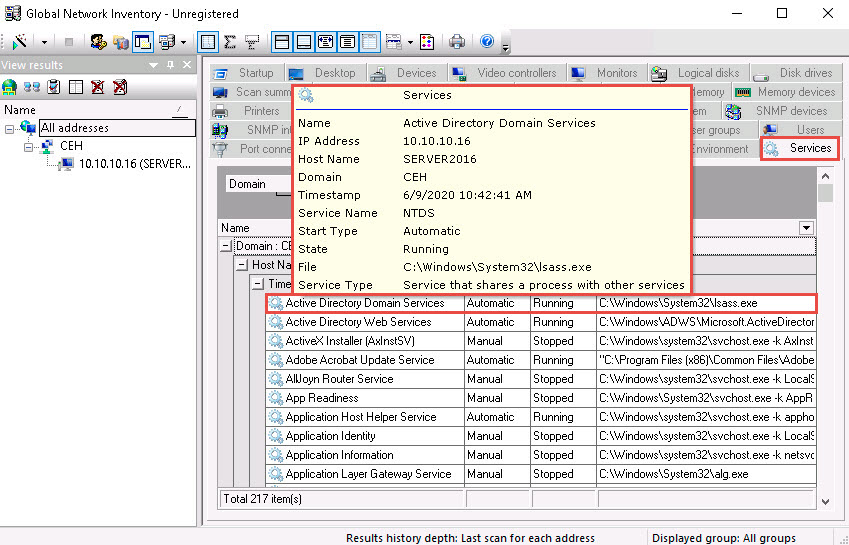Select 10.10.10.16 (SERVER...) tree item
This screenshot has width=849, height=545.
click(135, 164)
